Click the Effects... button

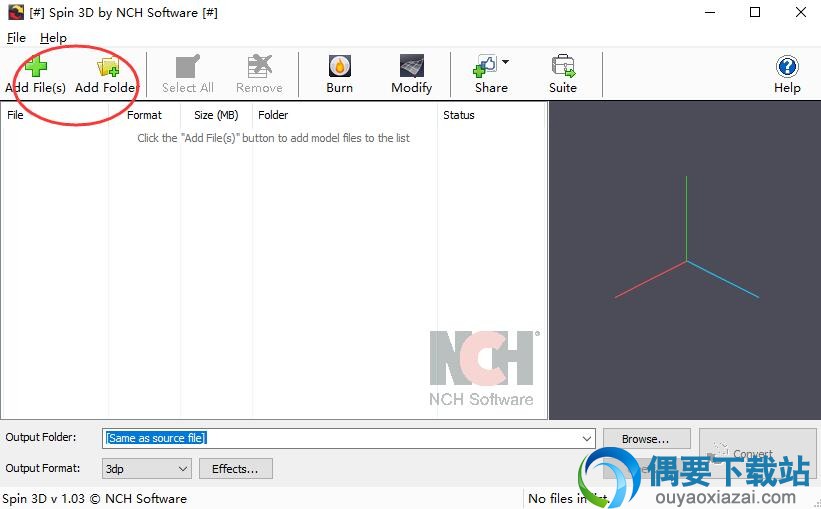(236, 469)
